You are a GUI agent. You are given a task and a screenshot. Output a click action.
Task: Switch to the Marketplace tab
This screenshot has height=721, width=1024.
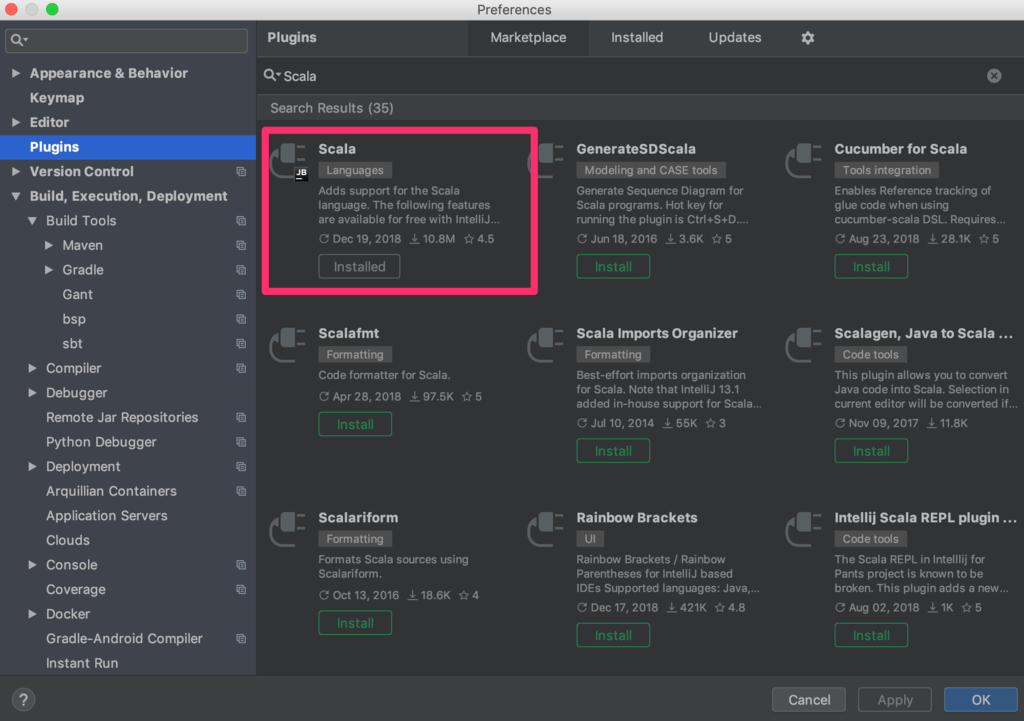pyautogui.click(x=528, y=38)
